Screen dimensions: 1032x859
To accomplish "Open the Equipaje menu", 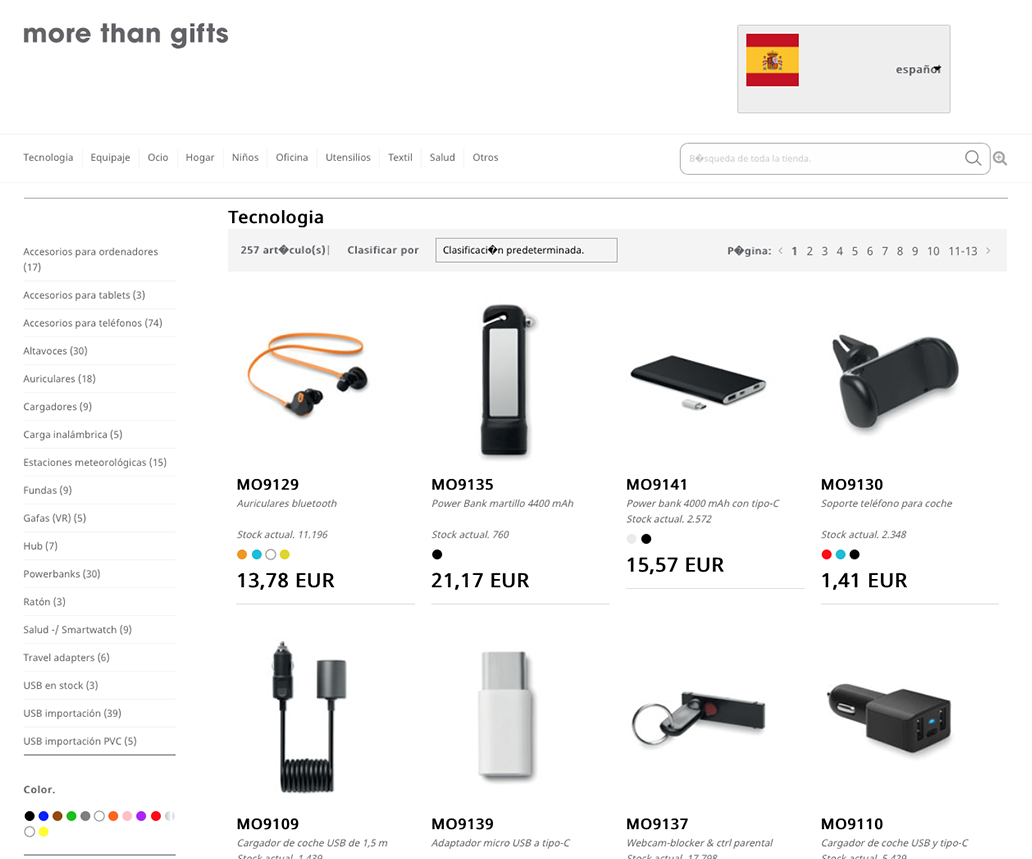I will 110,157.
